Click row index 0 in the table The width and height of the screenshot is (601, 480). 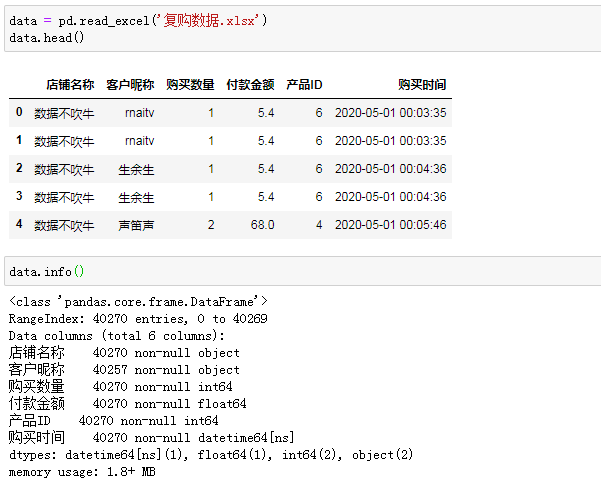[x=19, y=112]
